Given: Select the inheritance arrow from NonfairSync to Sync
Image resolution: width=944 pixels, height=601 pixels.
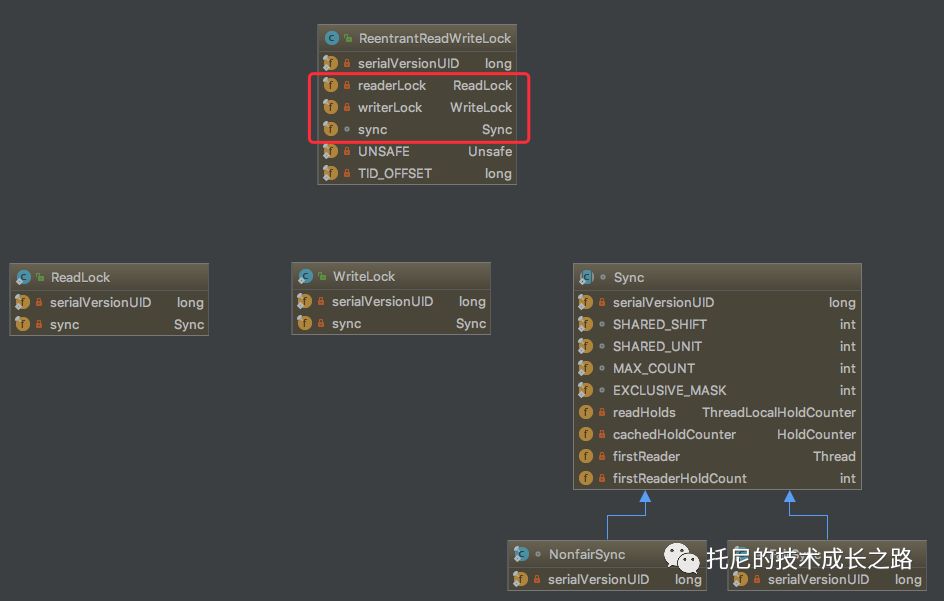Looking at the screenshot, I should (626, 515).
